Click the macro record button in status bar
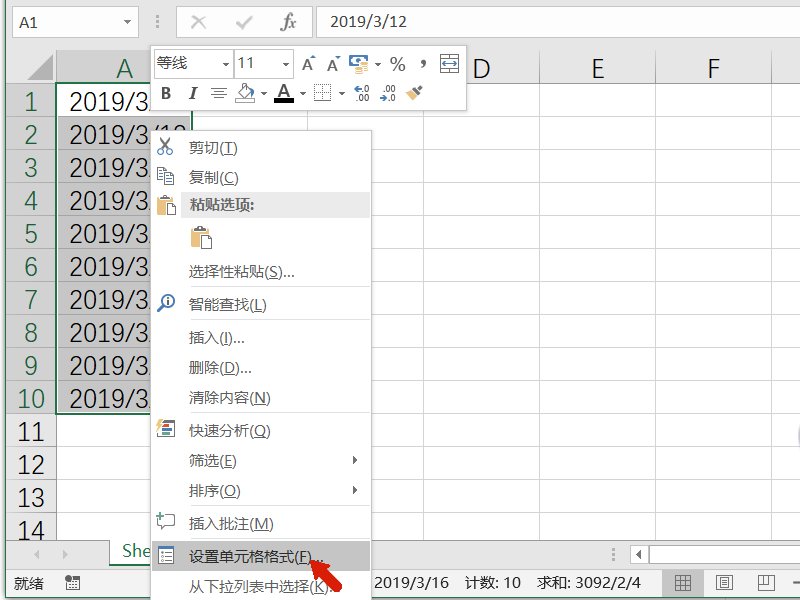The image size is (800, 600). point(72,582)
